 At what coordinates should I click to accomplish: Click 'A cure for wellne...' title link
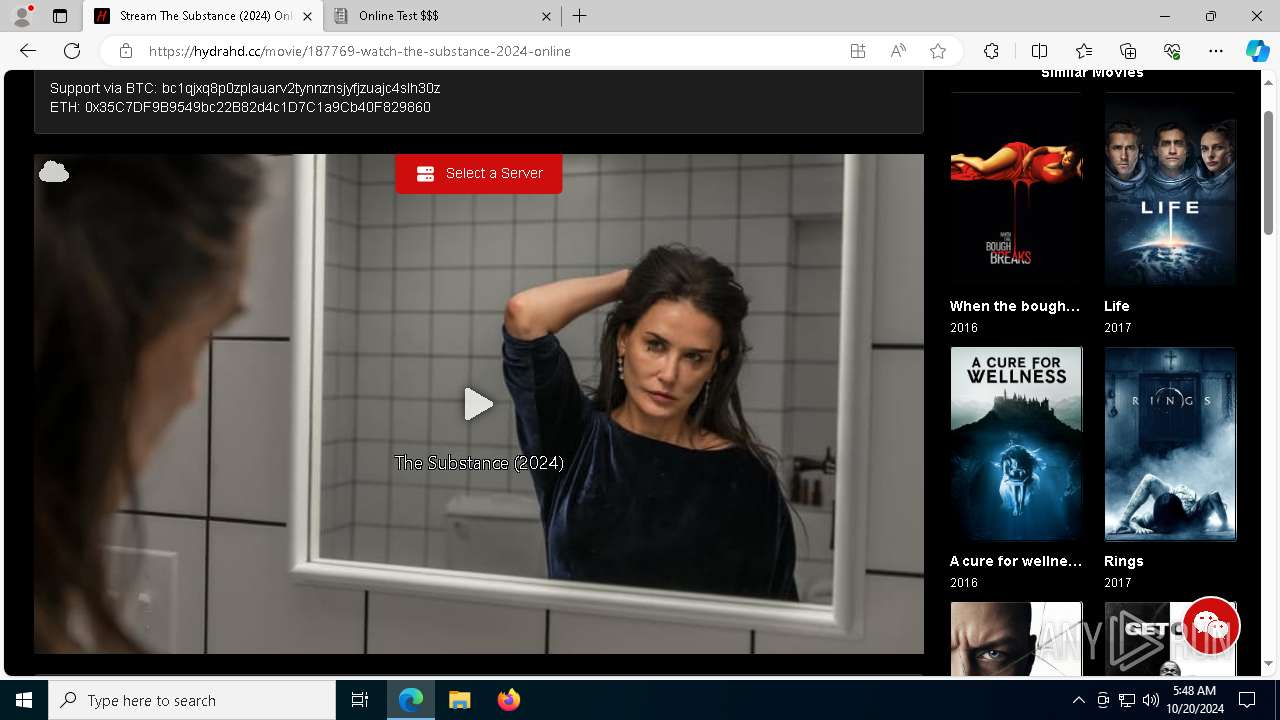click(1016, 561)
